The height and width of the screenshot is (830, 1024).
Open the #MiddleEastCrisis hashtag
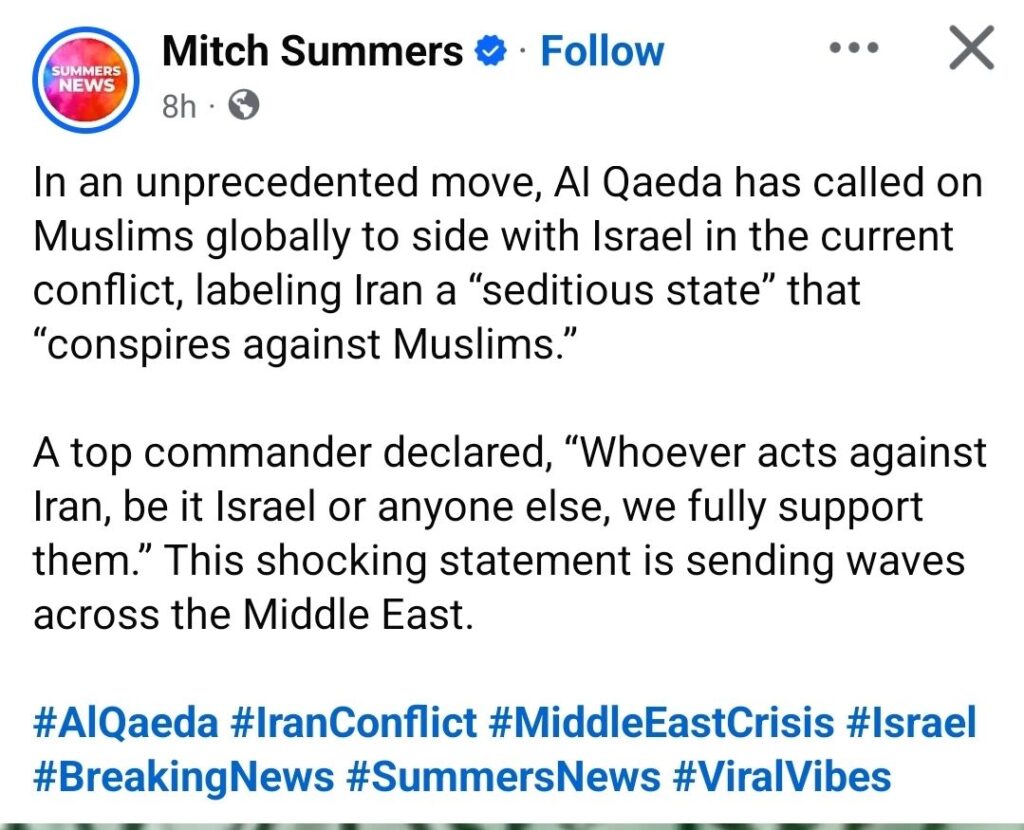coord(663,722)
